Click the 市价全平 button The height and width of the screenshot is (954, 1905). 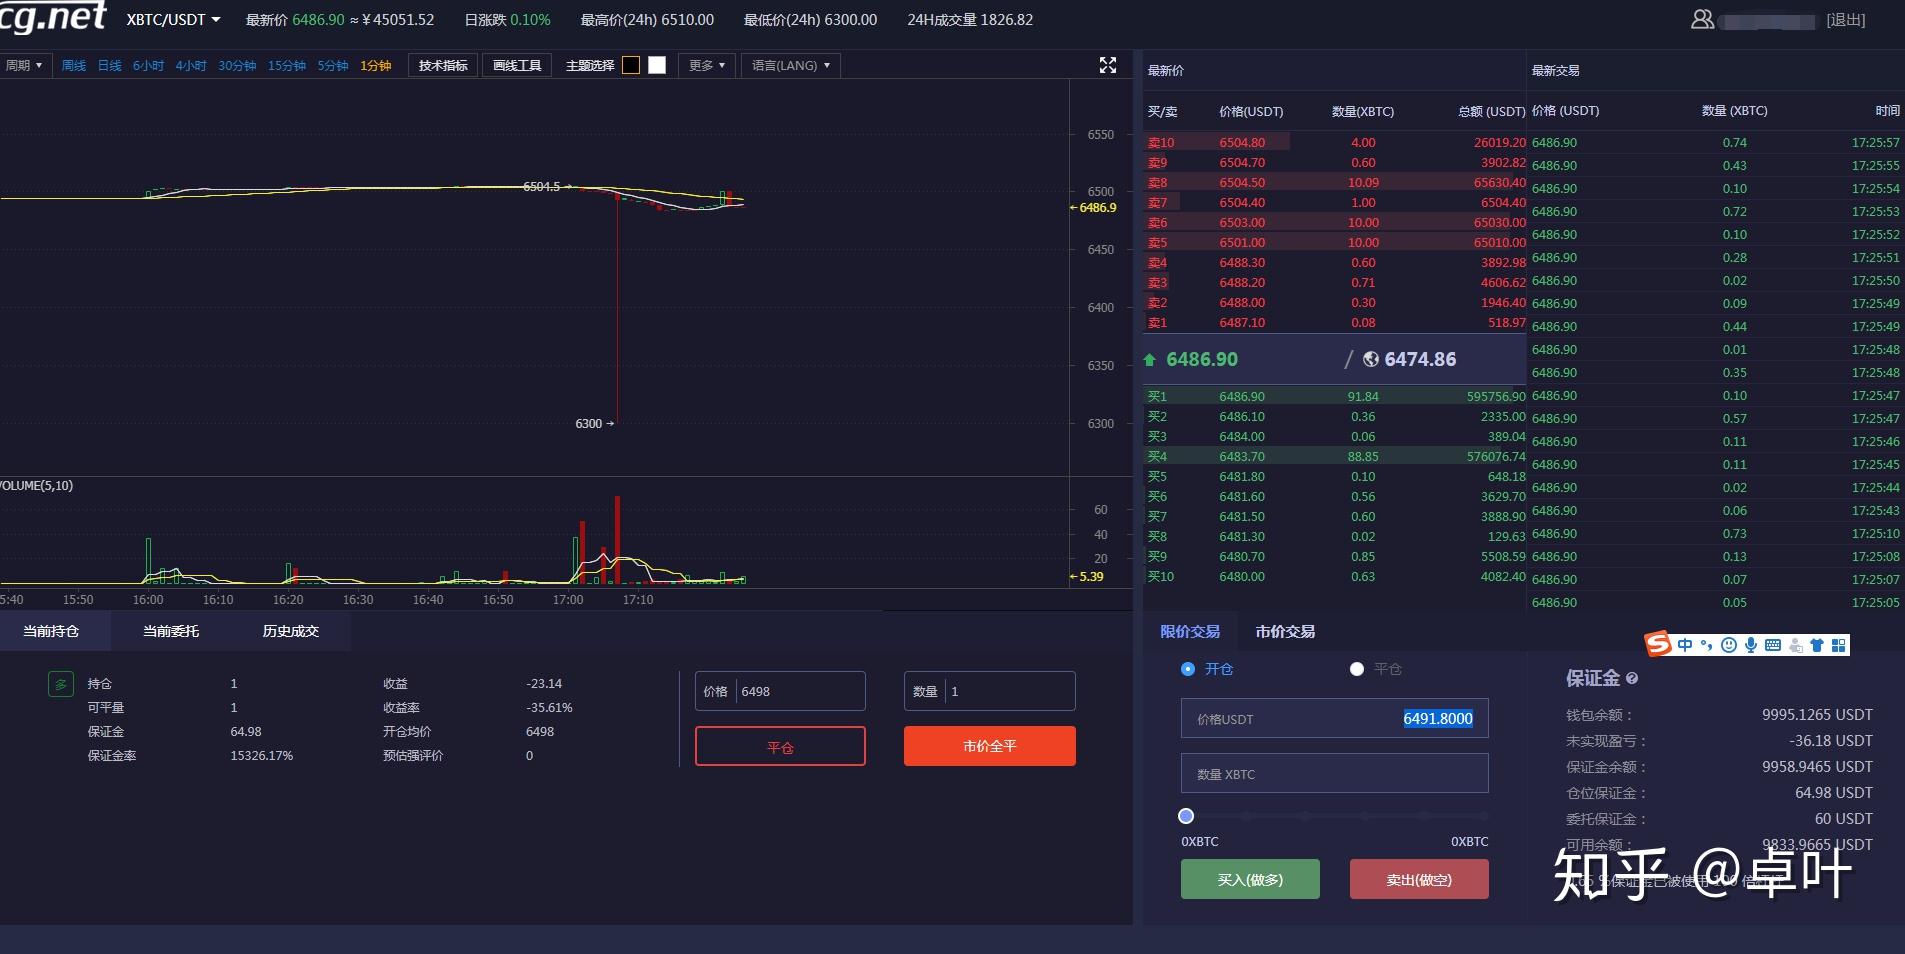pyautogui.click(x=990, y=746)
